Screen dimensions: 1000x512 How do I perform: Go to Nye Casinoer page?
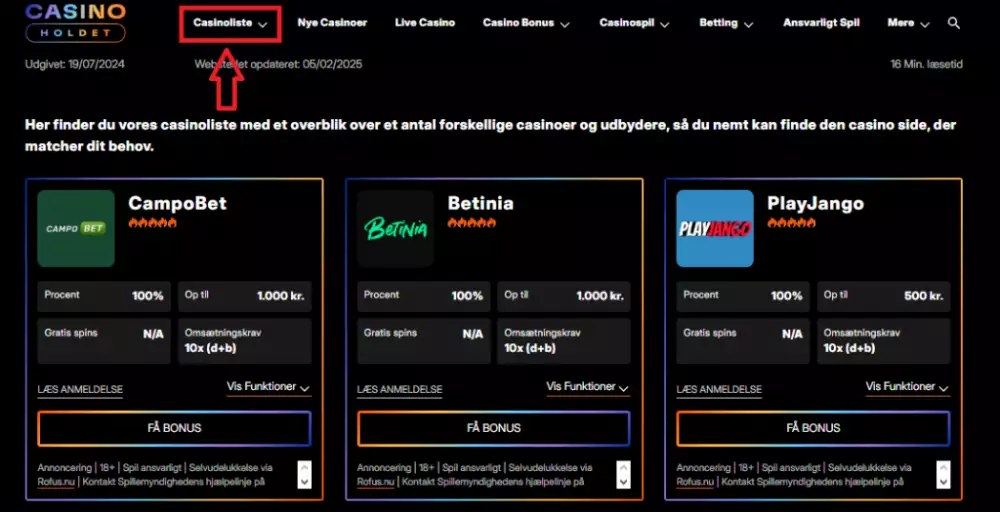332,23
